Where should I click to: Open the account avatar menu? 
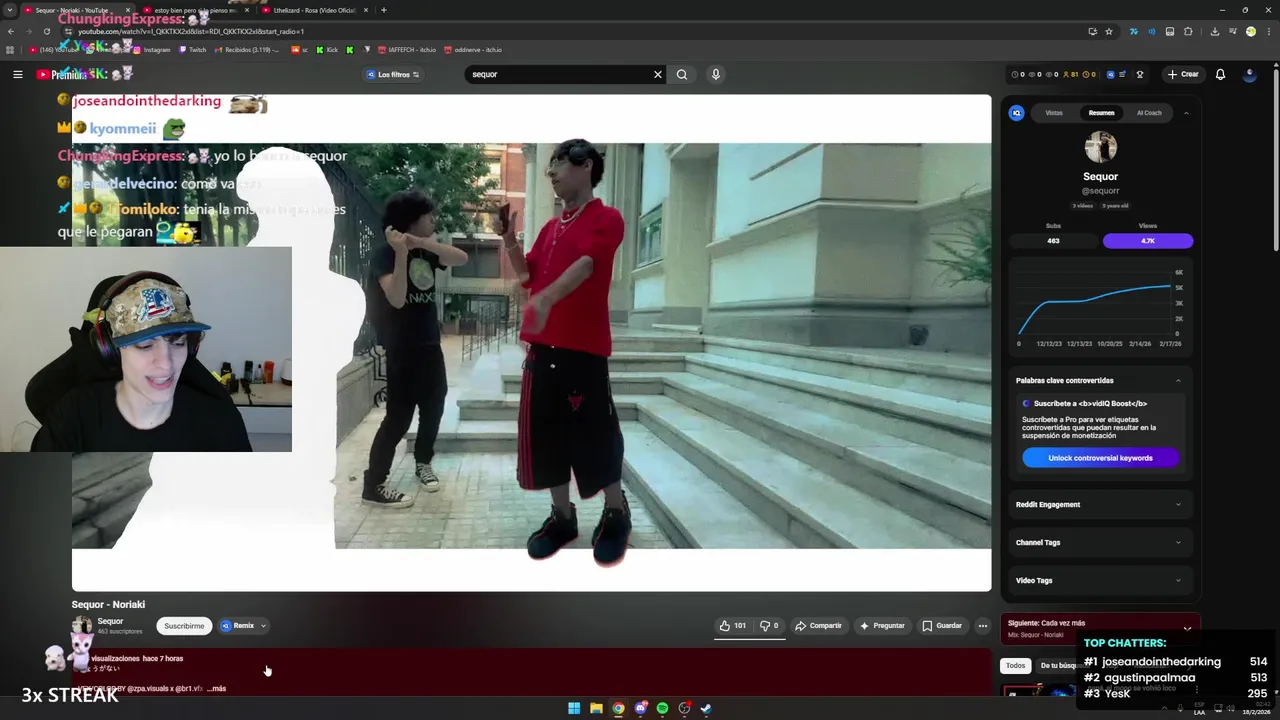(1249, 74)
